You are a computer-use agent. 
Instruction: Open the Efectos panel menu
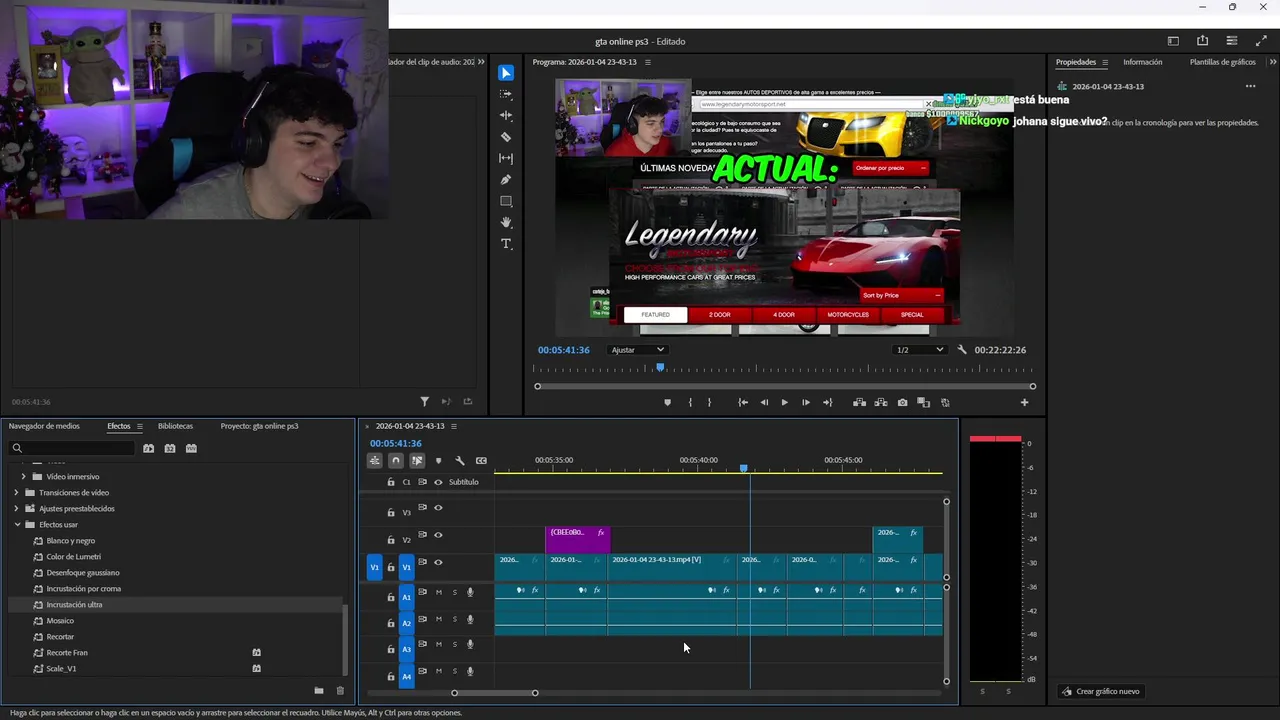click(x=139, y=426)
